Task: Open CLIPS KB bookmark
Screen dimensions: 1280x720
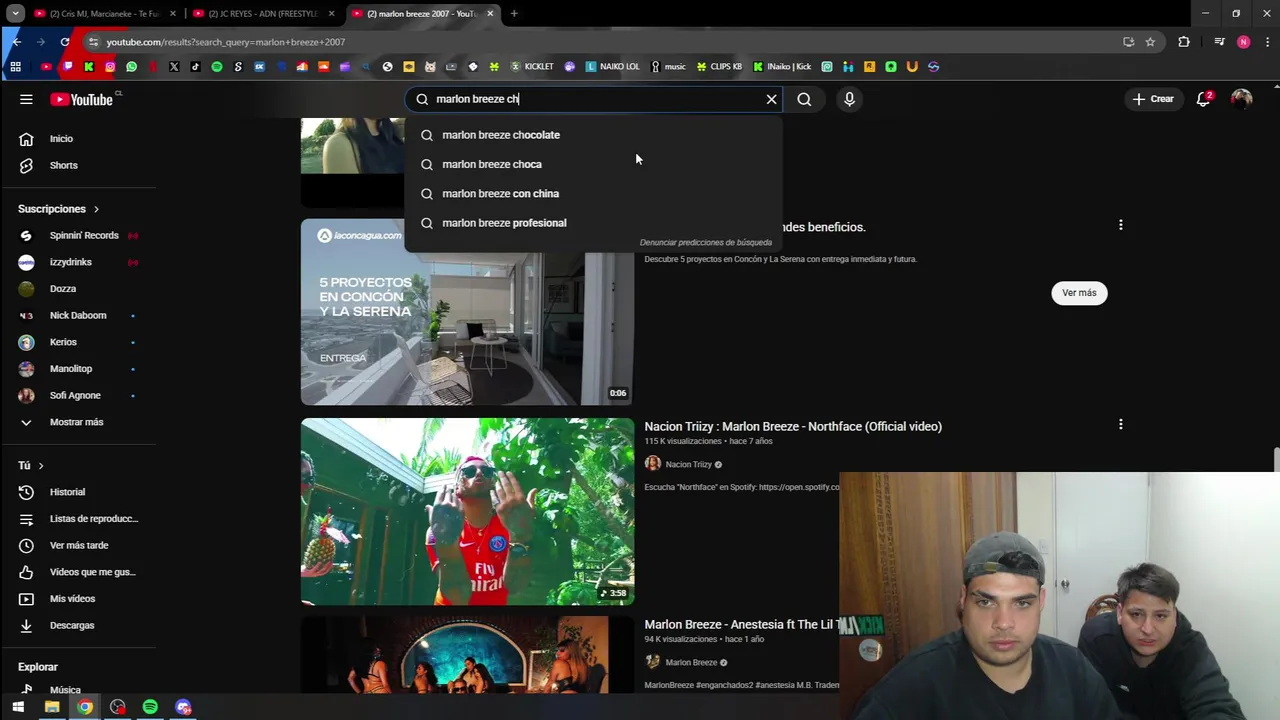Action: pyautogui.click(x=720, y=67)
